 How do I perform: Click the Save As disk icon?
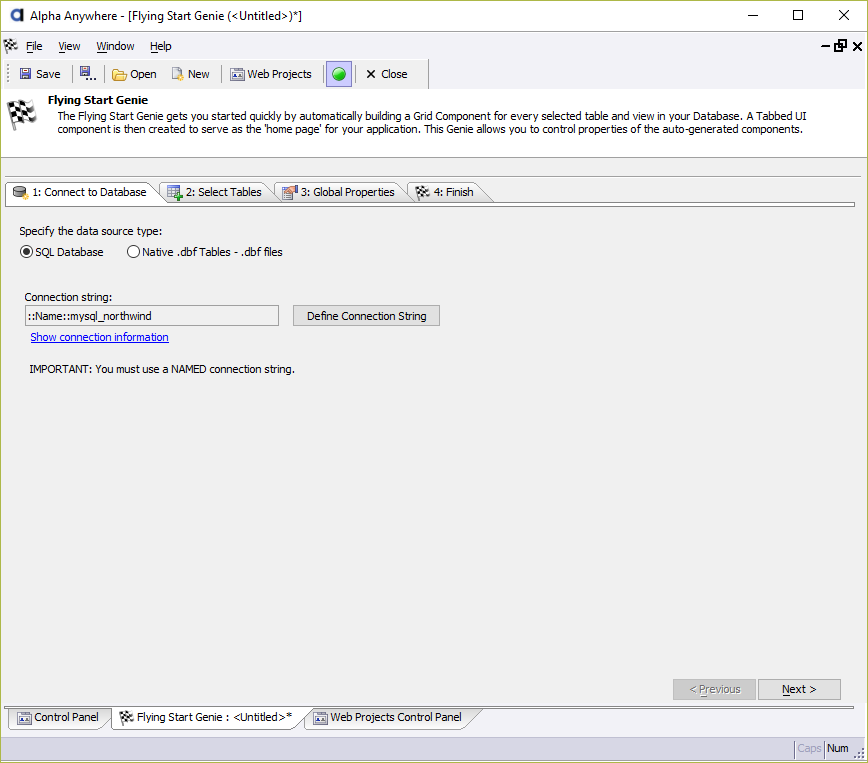87,74
